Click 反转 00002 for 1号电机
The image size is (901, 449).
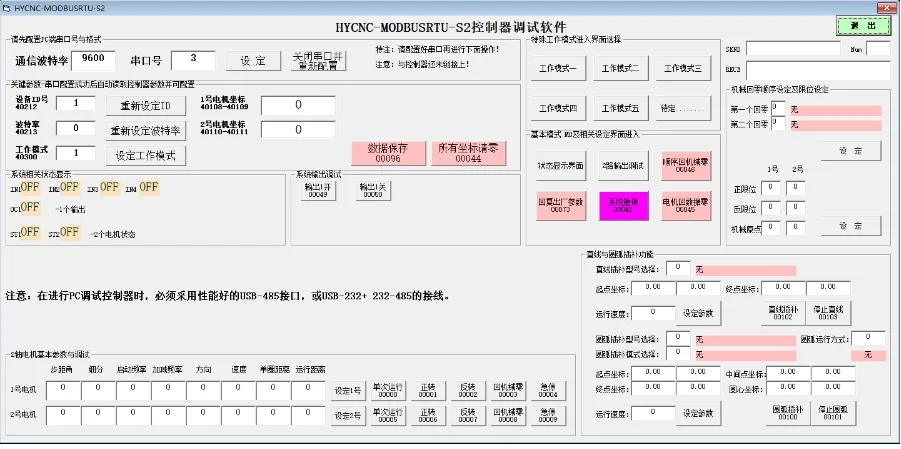tap(468, 391)
